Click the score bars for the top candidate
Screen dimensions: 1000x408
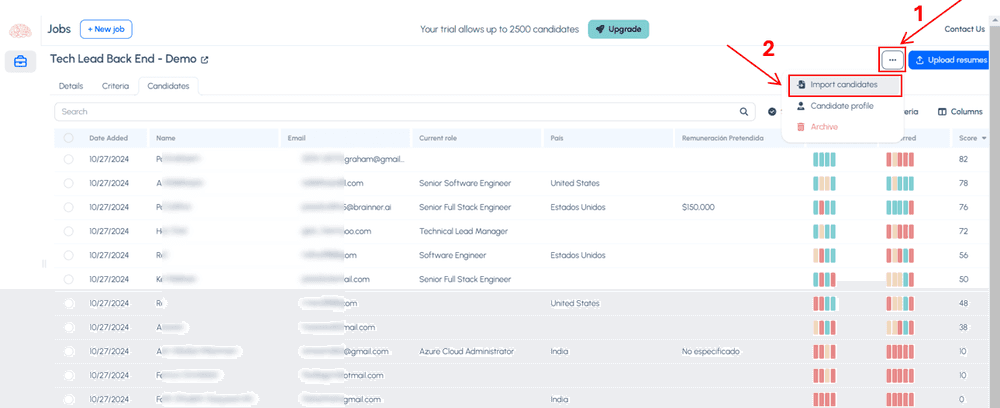[824, 159]
